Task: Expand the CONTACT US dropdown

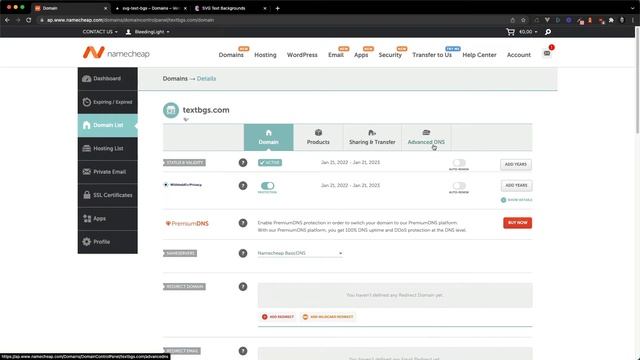Action: click(100, 32)
